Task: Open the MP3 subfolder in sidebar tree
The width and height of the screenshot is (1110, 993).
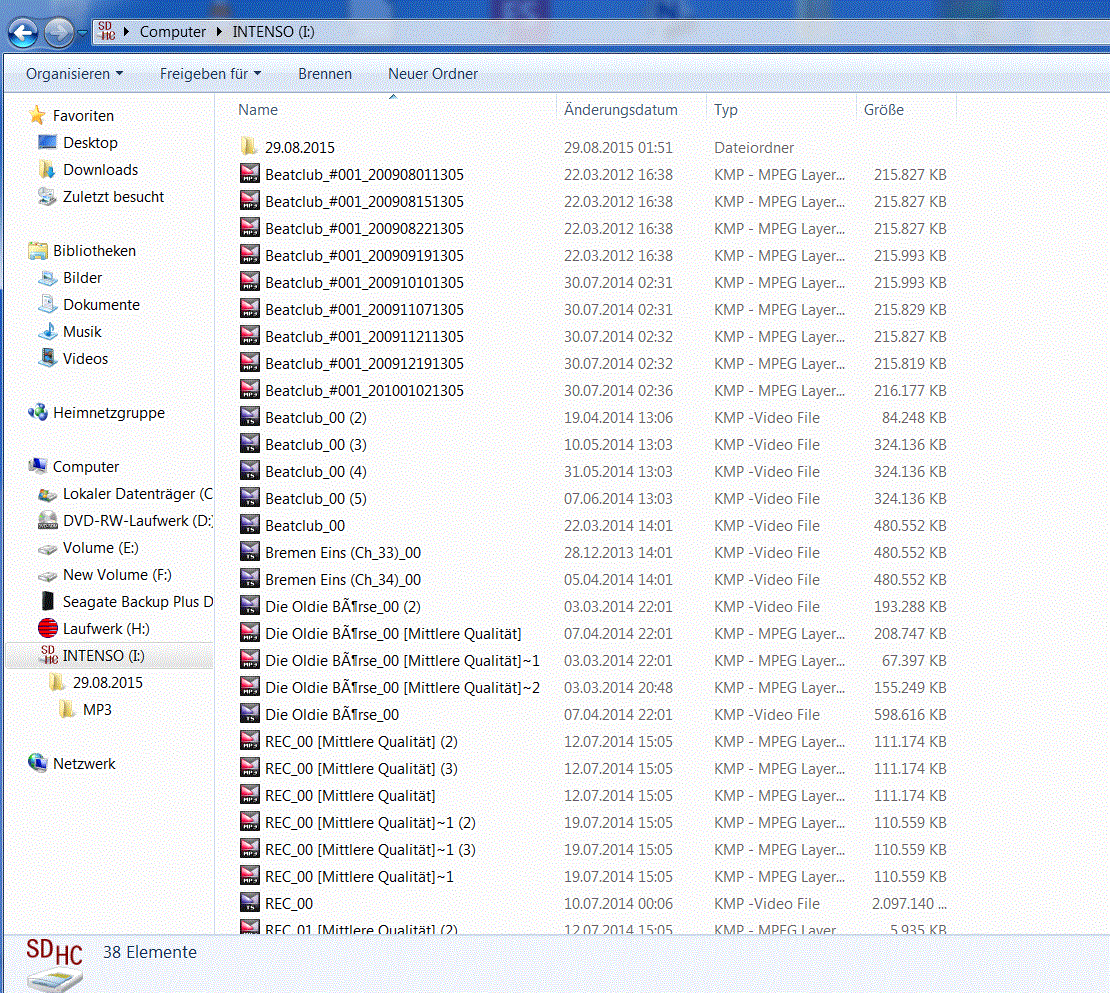Action: pyautogui.click(x=97, y=709)
